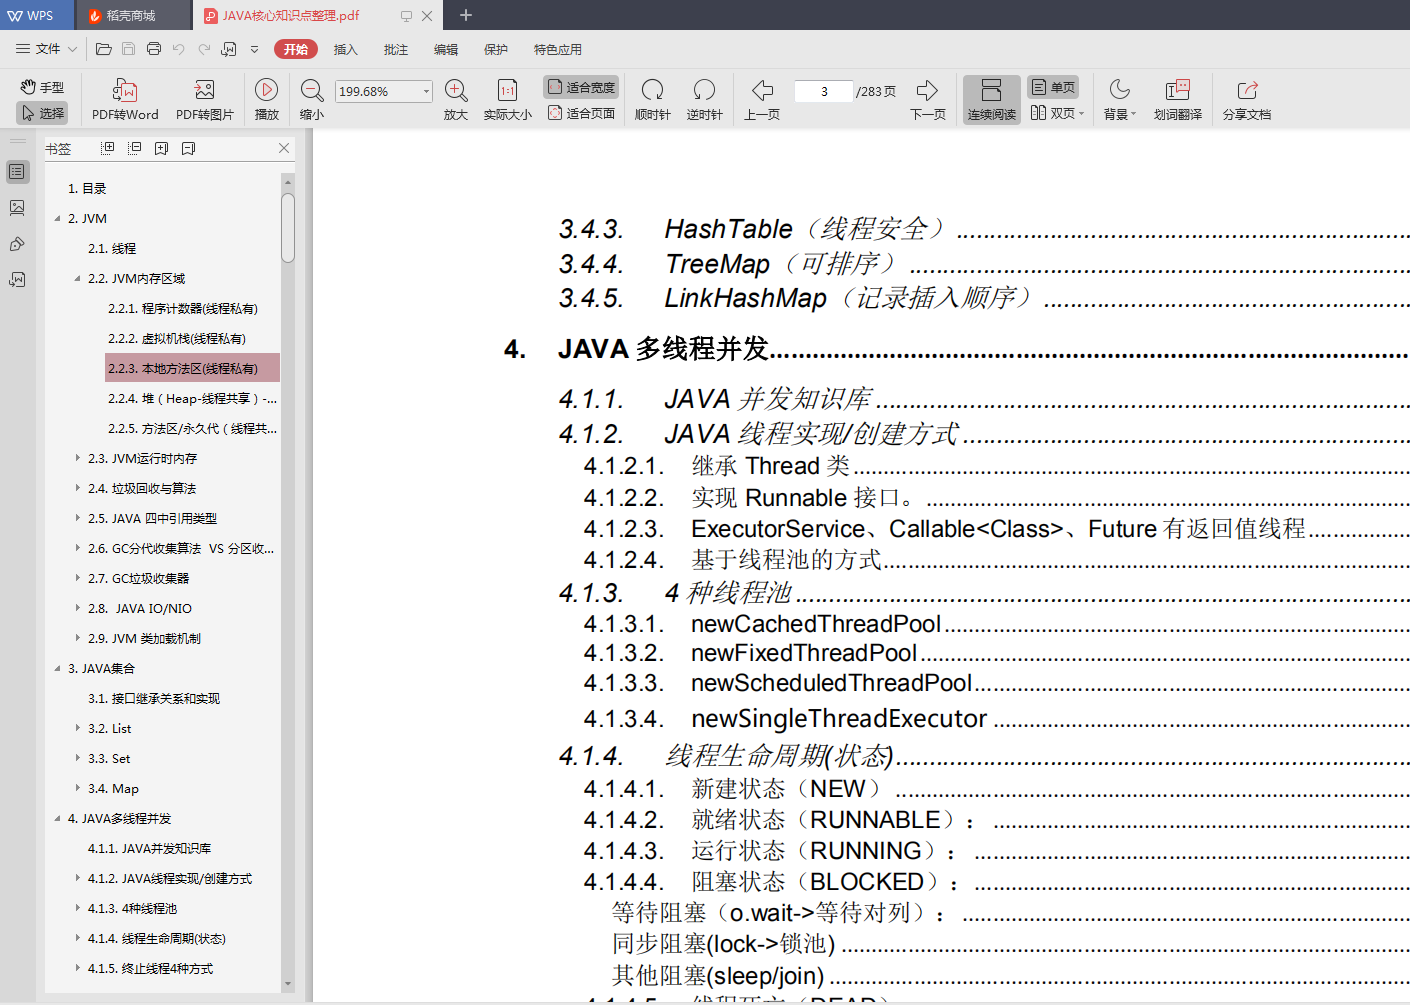
Task: Click the print icon
Action: [154, 49]
